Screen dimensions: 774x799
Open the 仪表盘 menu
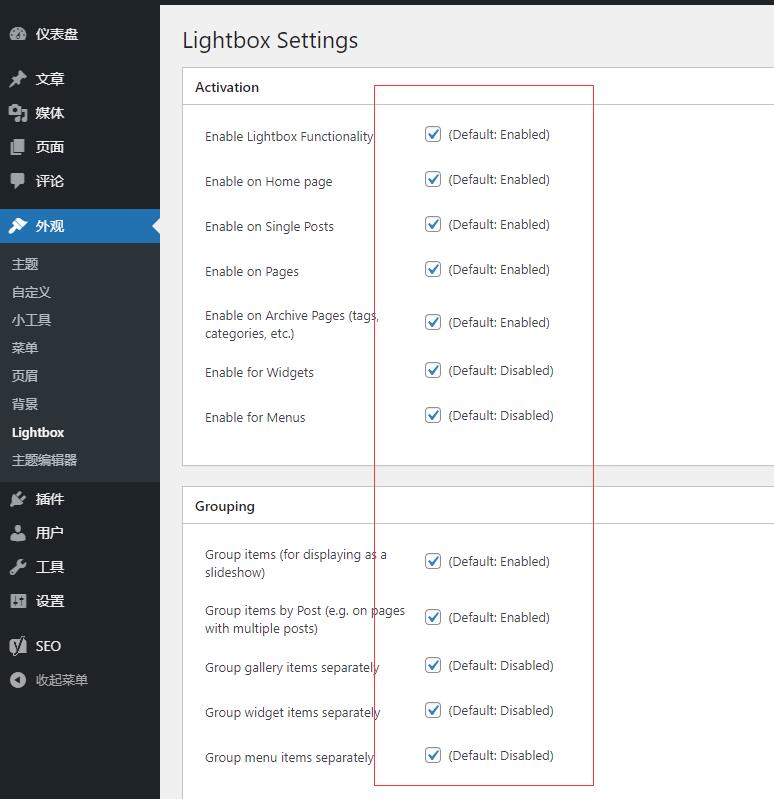tap(80, 34)
